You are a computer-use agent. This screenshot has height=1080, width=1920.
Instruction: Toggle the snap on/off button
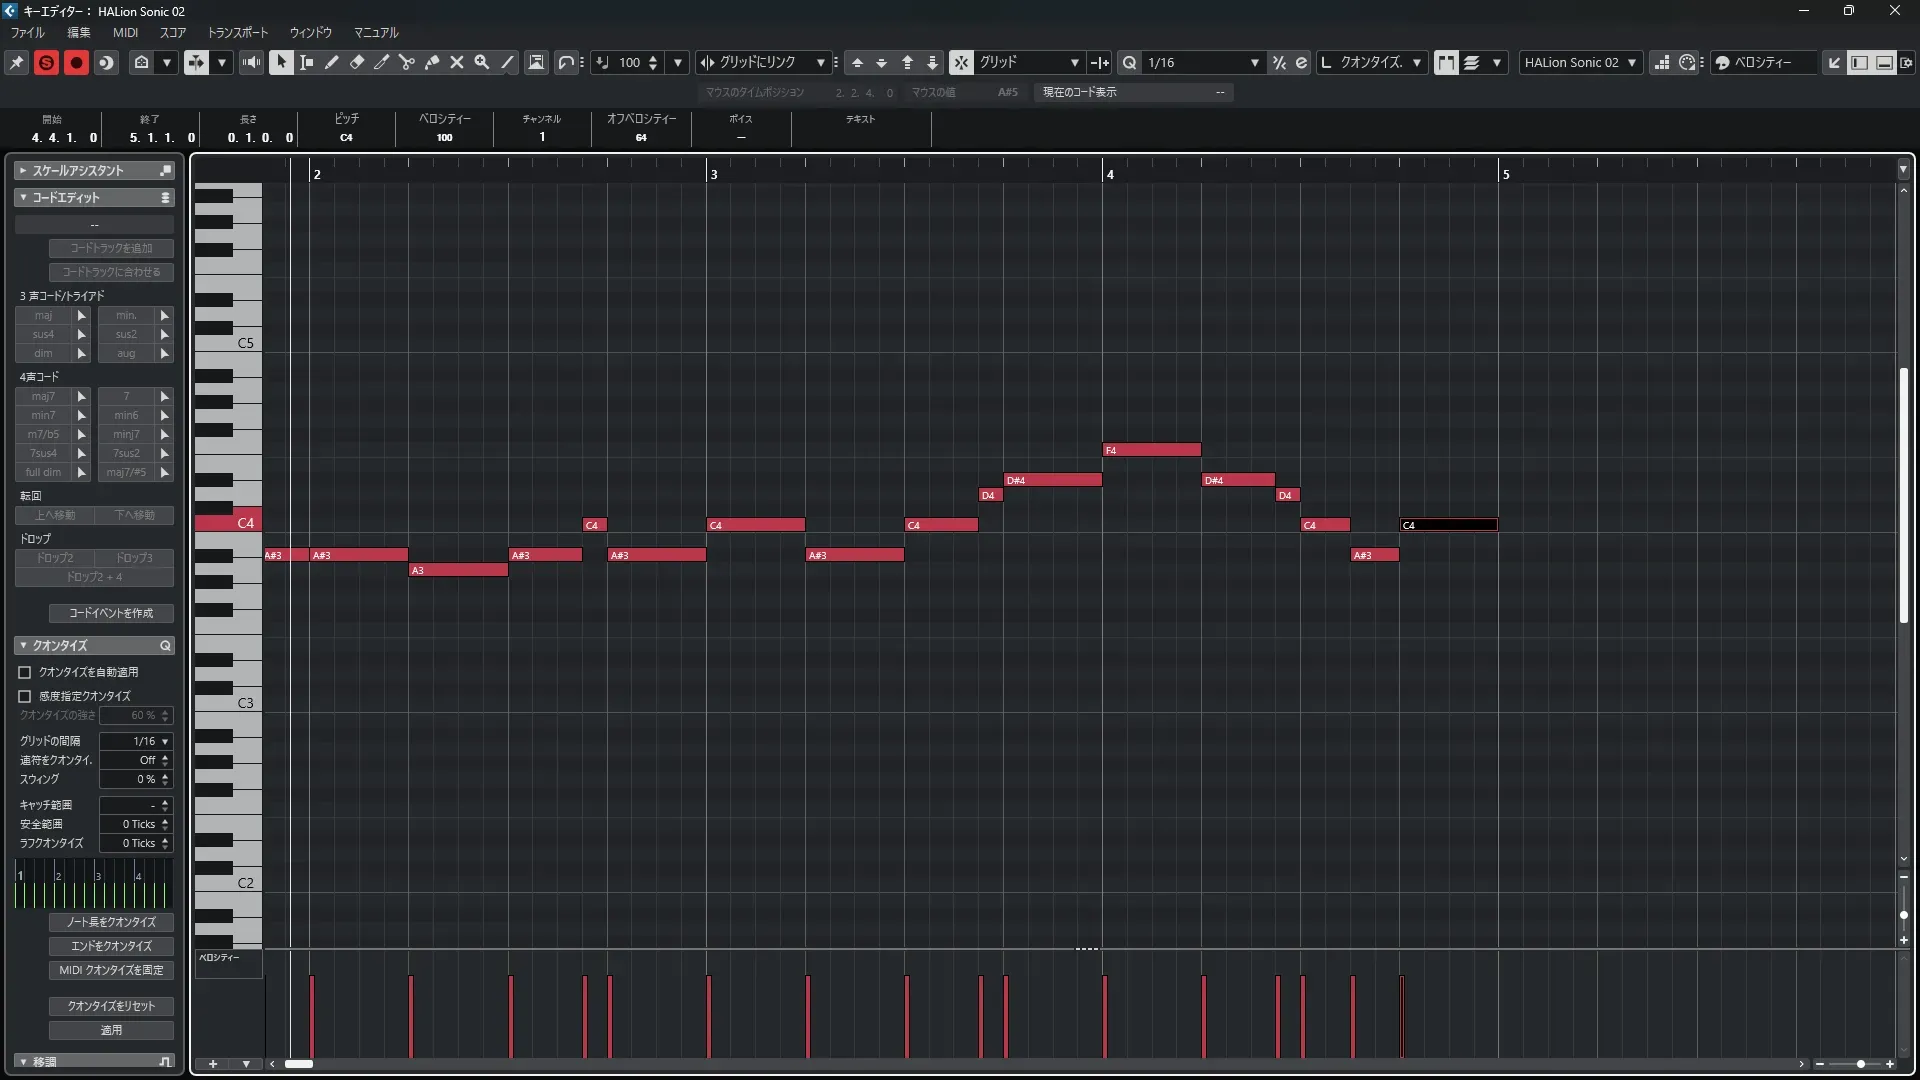pyautogui.click(x=960, y=62)
